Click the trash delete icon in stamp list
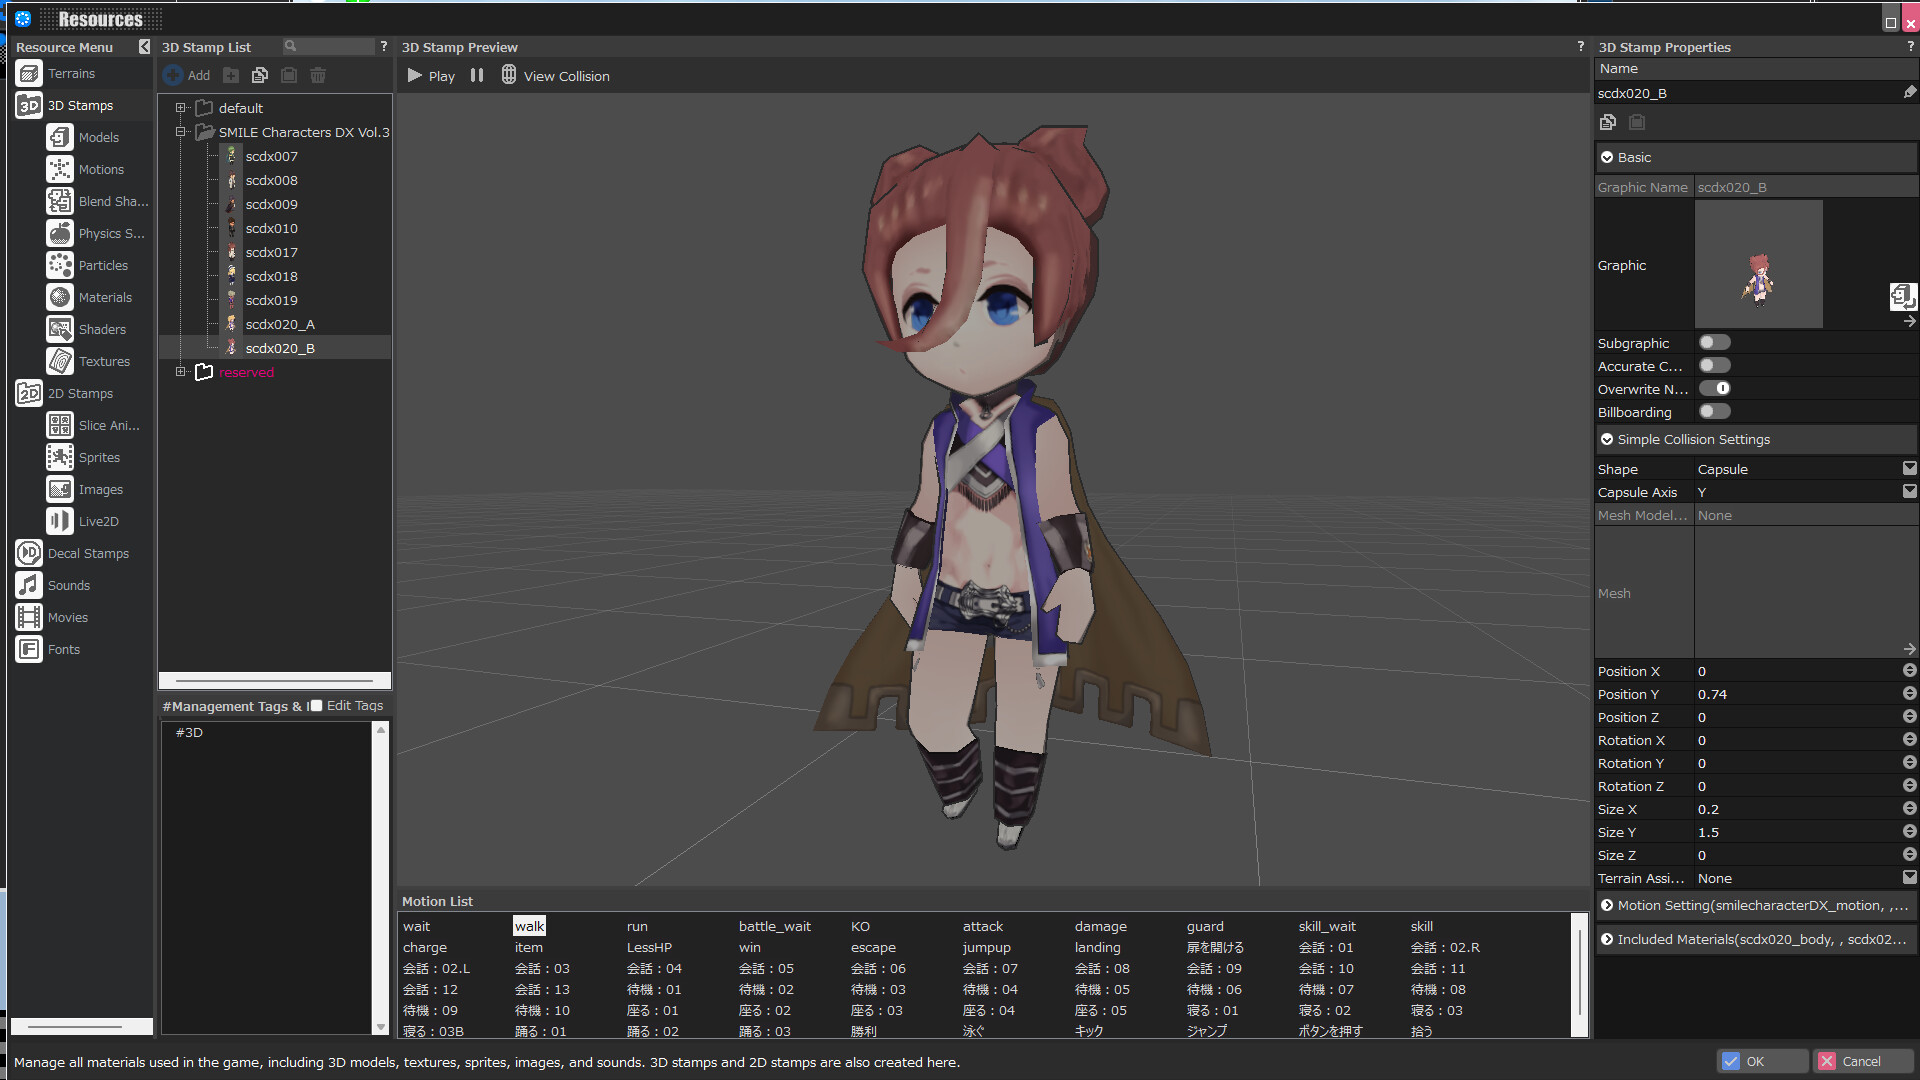 pos(318,75)
